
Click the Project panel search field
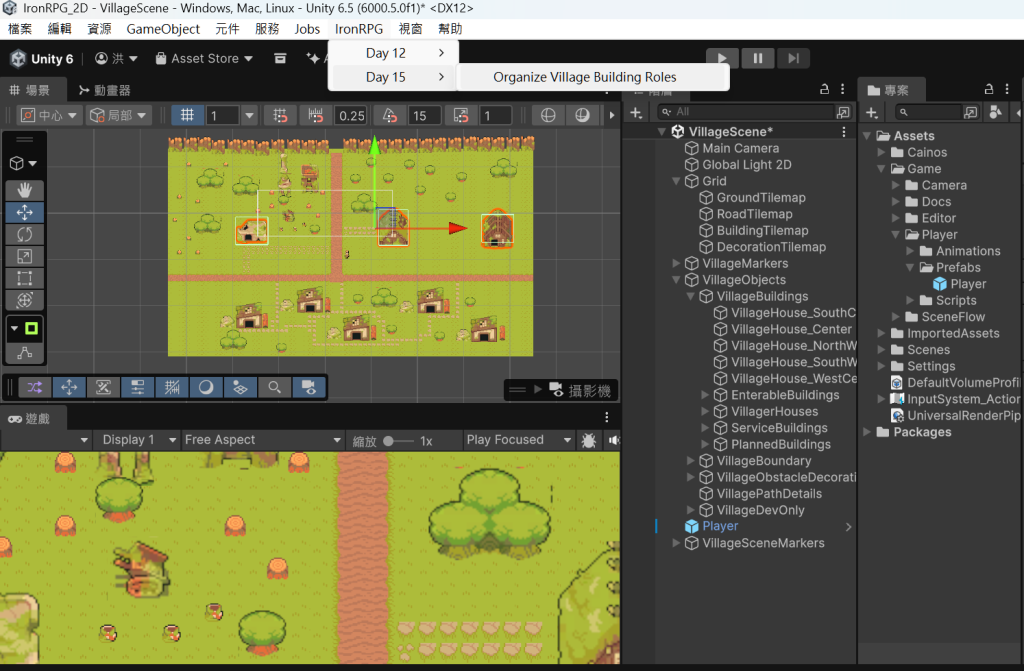point(929,112)
